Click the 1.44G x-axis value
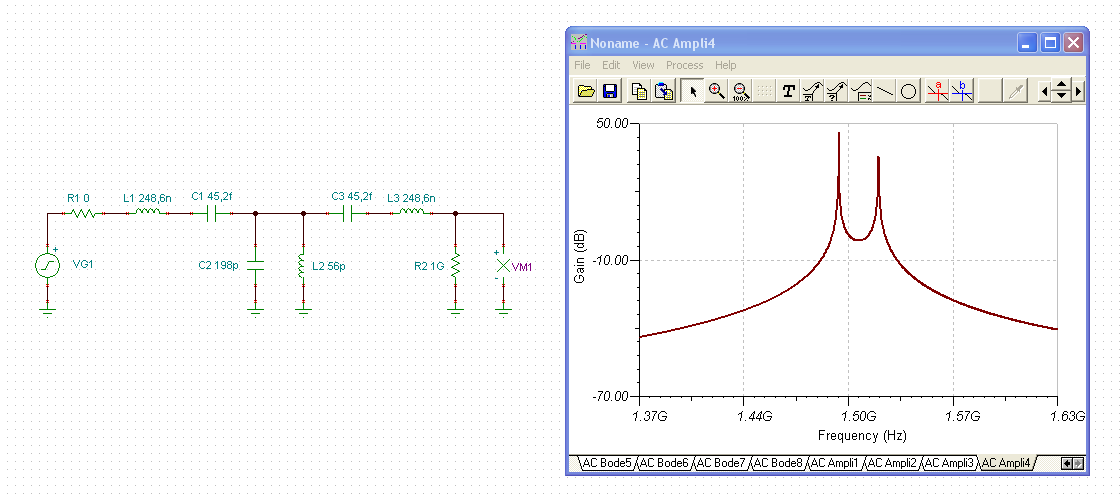Image resolution: width=1120 pixels, height=501 pixels. (755, 417)
